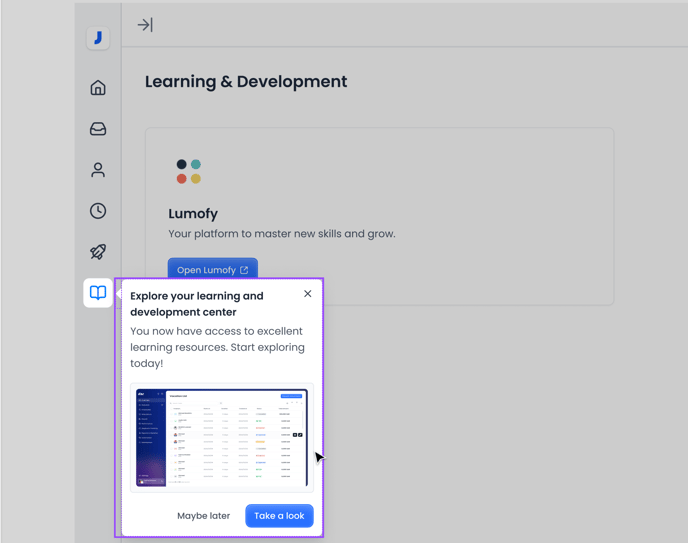Select the open book learning icon
Viewport: 688px width, 543px height.
pyautogui.click(x=98, y=293)
